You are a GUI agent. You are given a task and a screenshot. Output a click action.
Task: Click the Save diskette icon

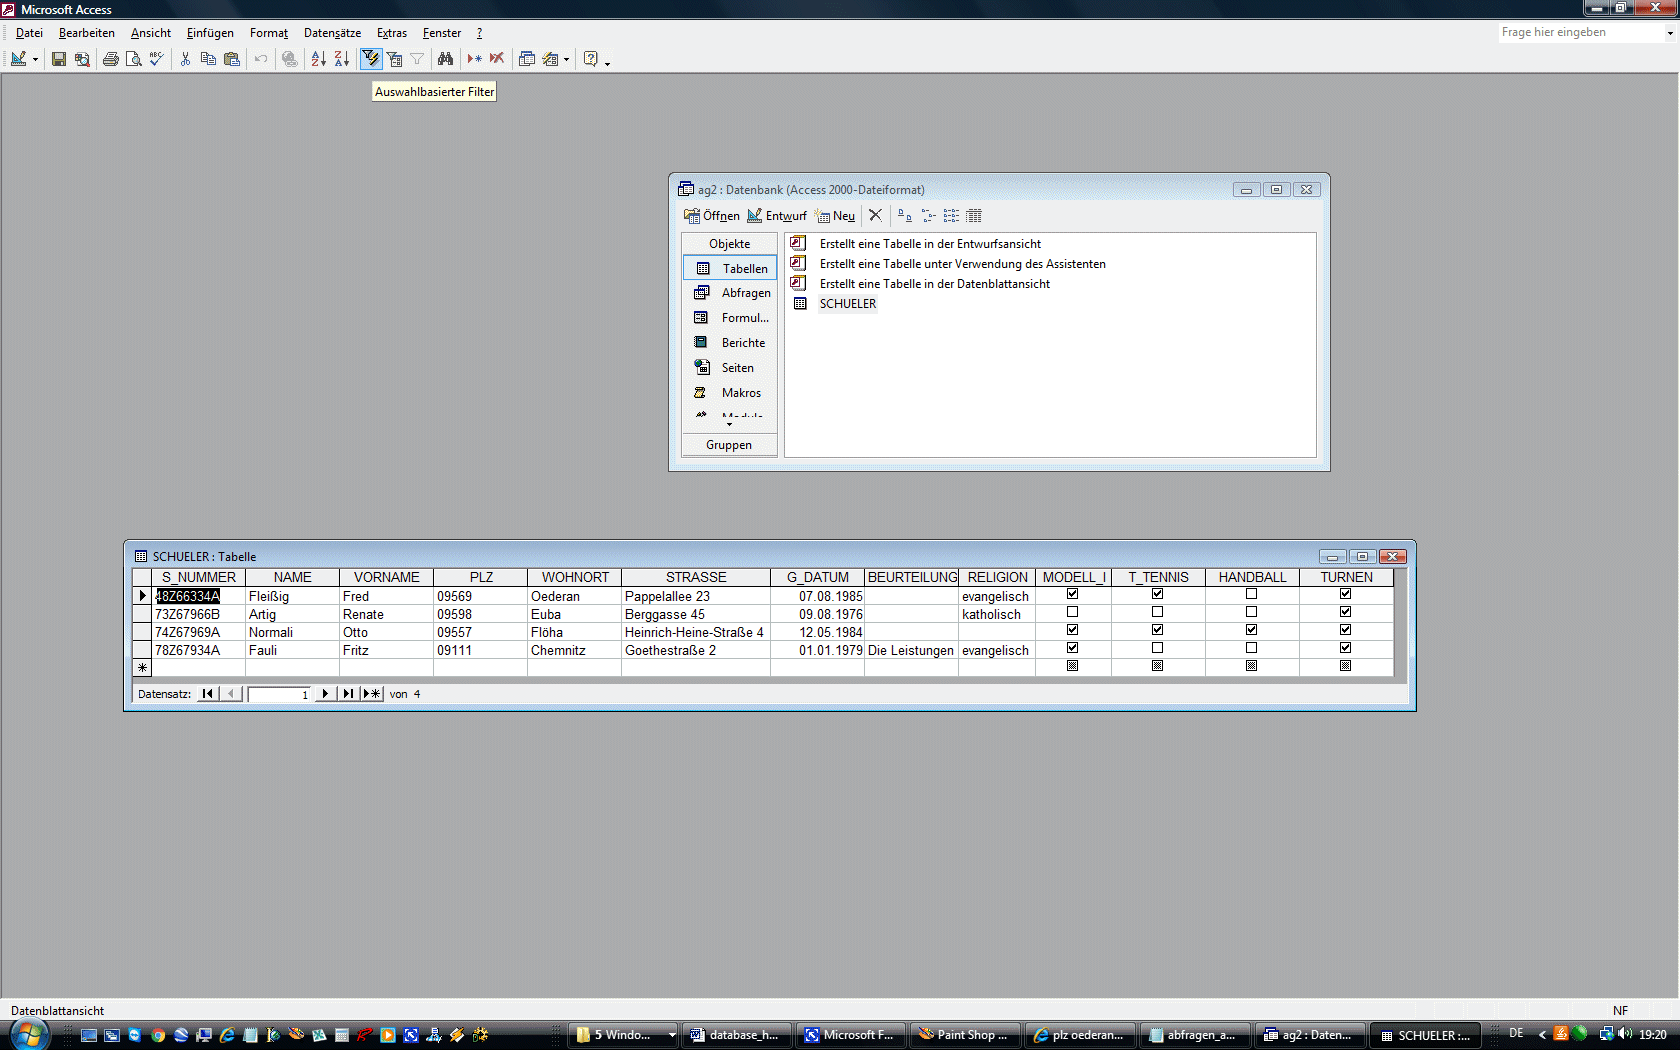click(x=59, y=59)
